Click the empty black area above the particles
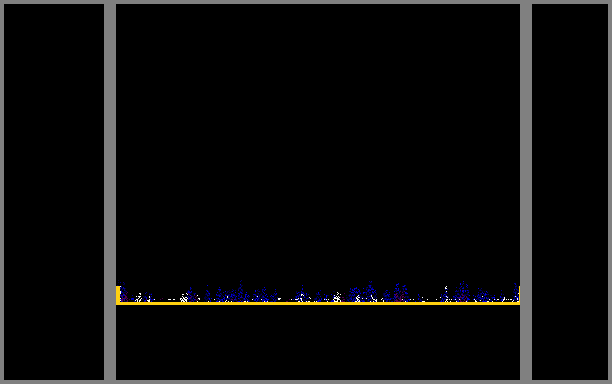Image resolution: width=612 pixels, height=384 pixels. (318, 140)
